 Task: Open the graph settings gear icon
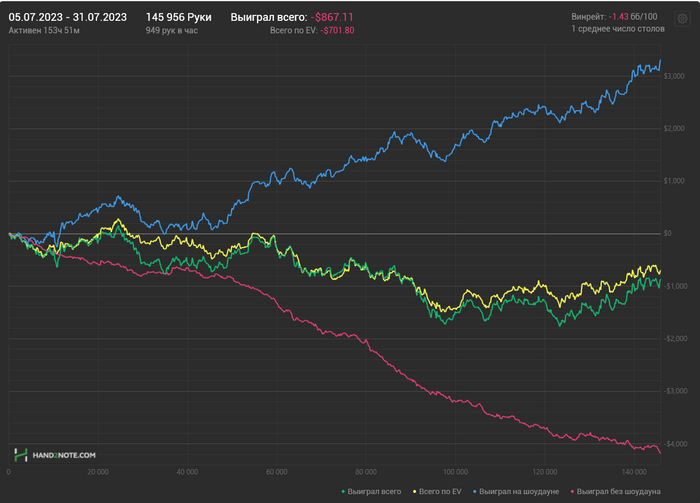coord(682,19)
